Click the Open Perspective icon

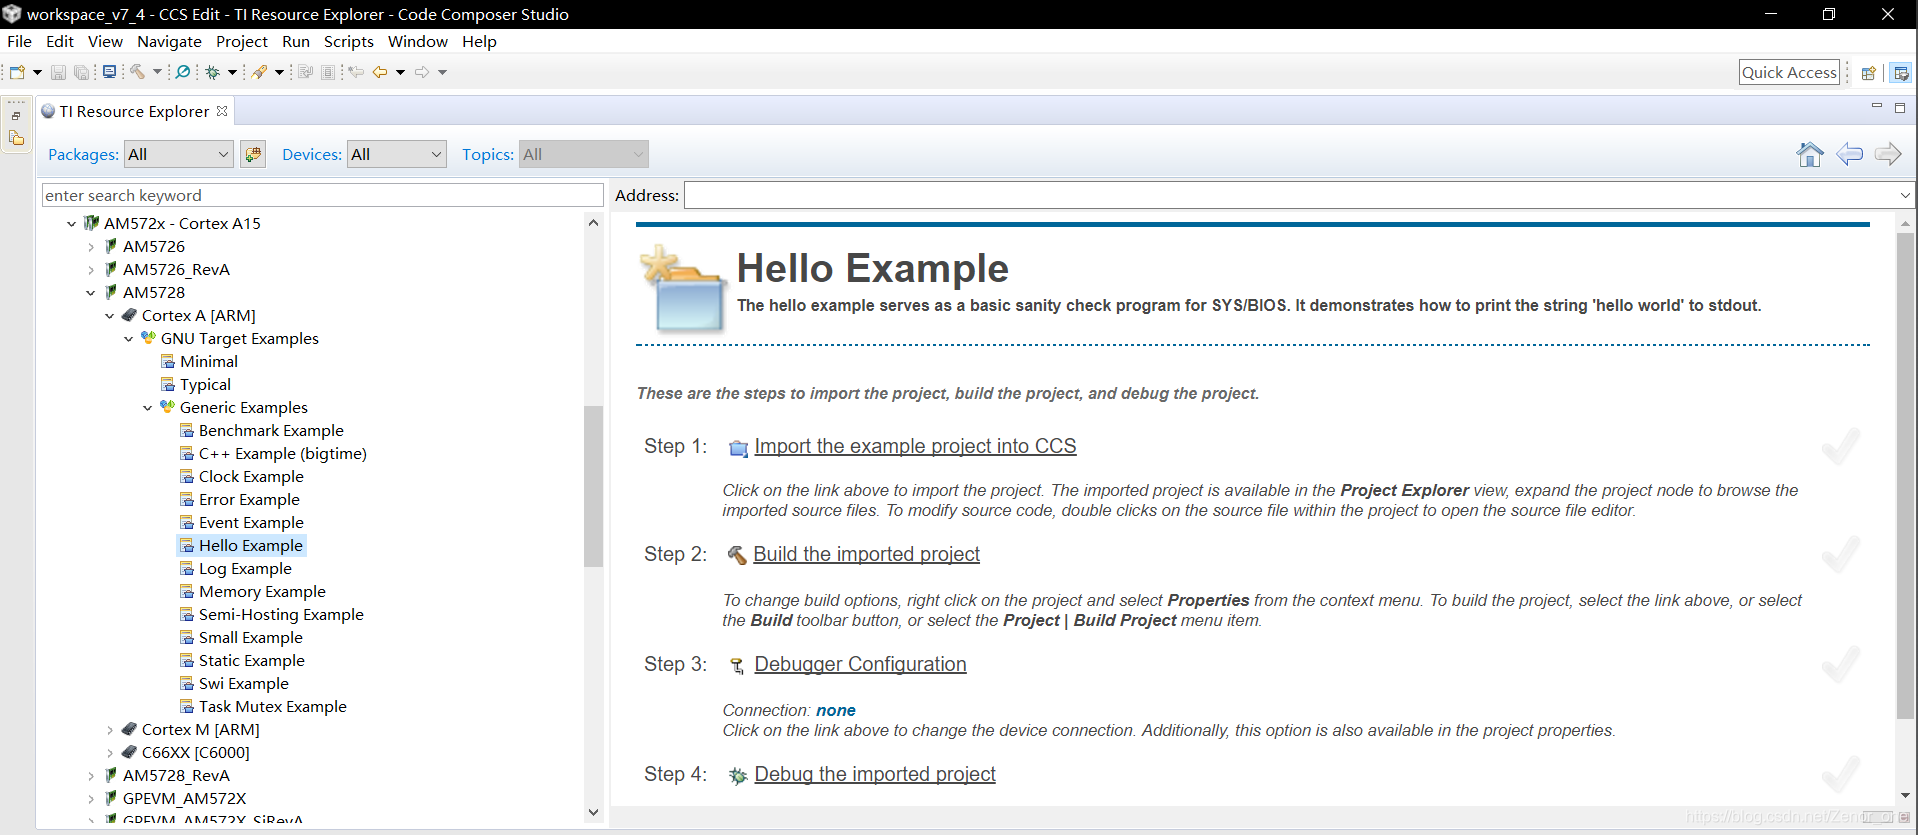coord(1868,73)
